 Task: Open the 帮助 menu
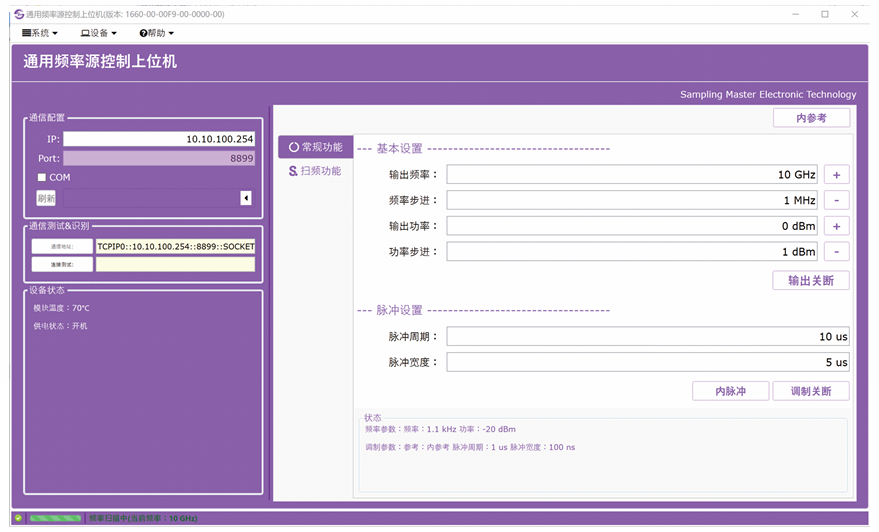[x=157, y=33]
